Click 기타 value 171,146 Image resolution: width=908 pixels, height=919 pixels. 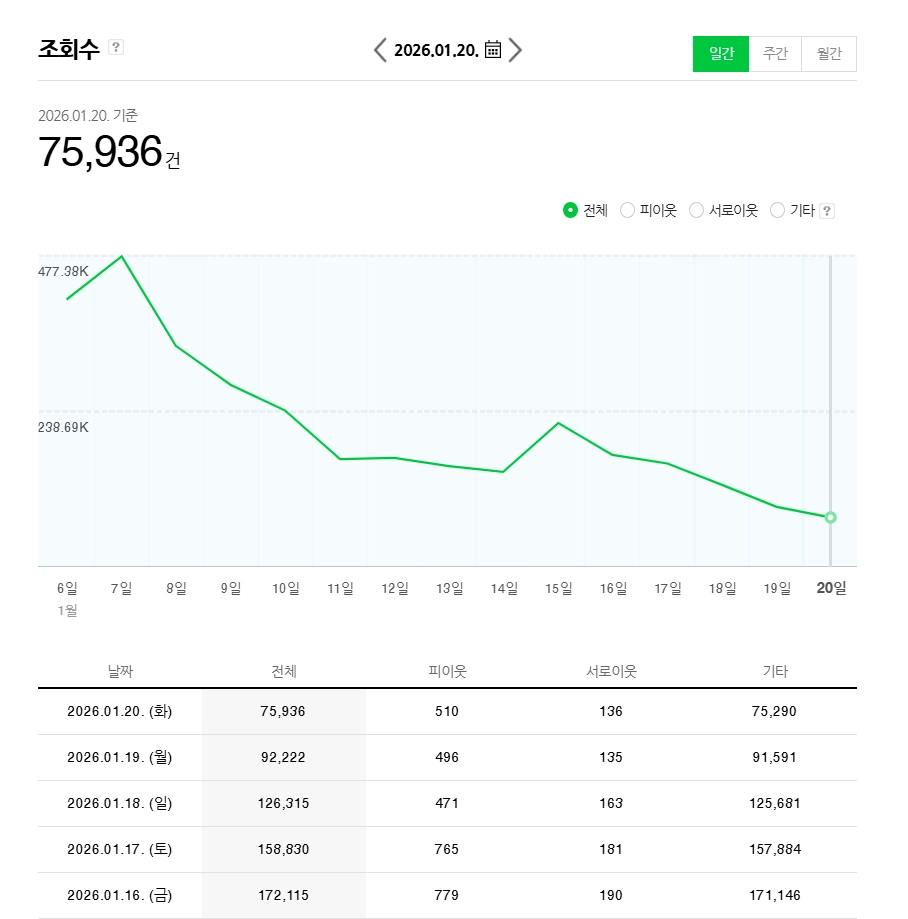point(775,896)
